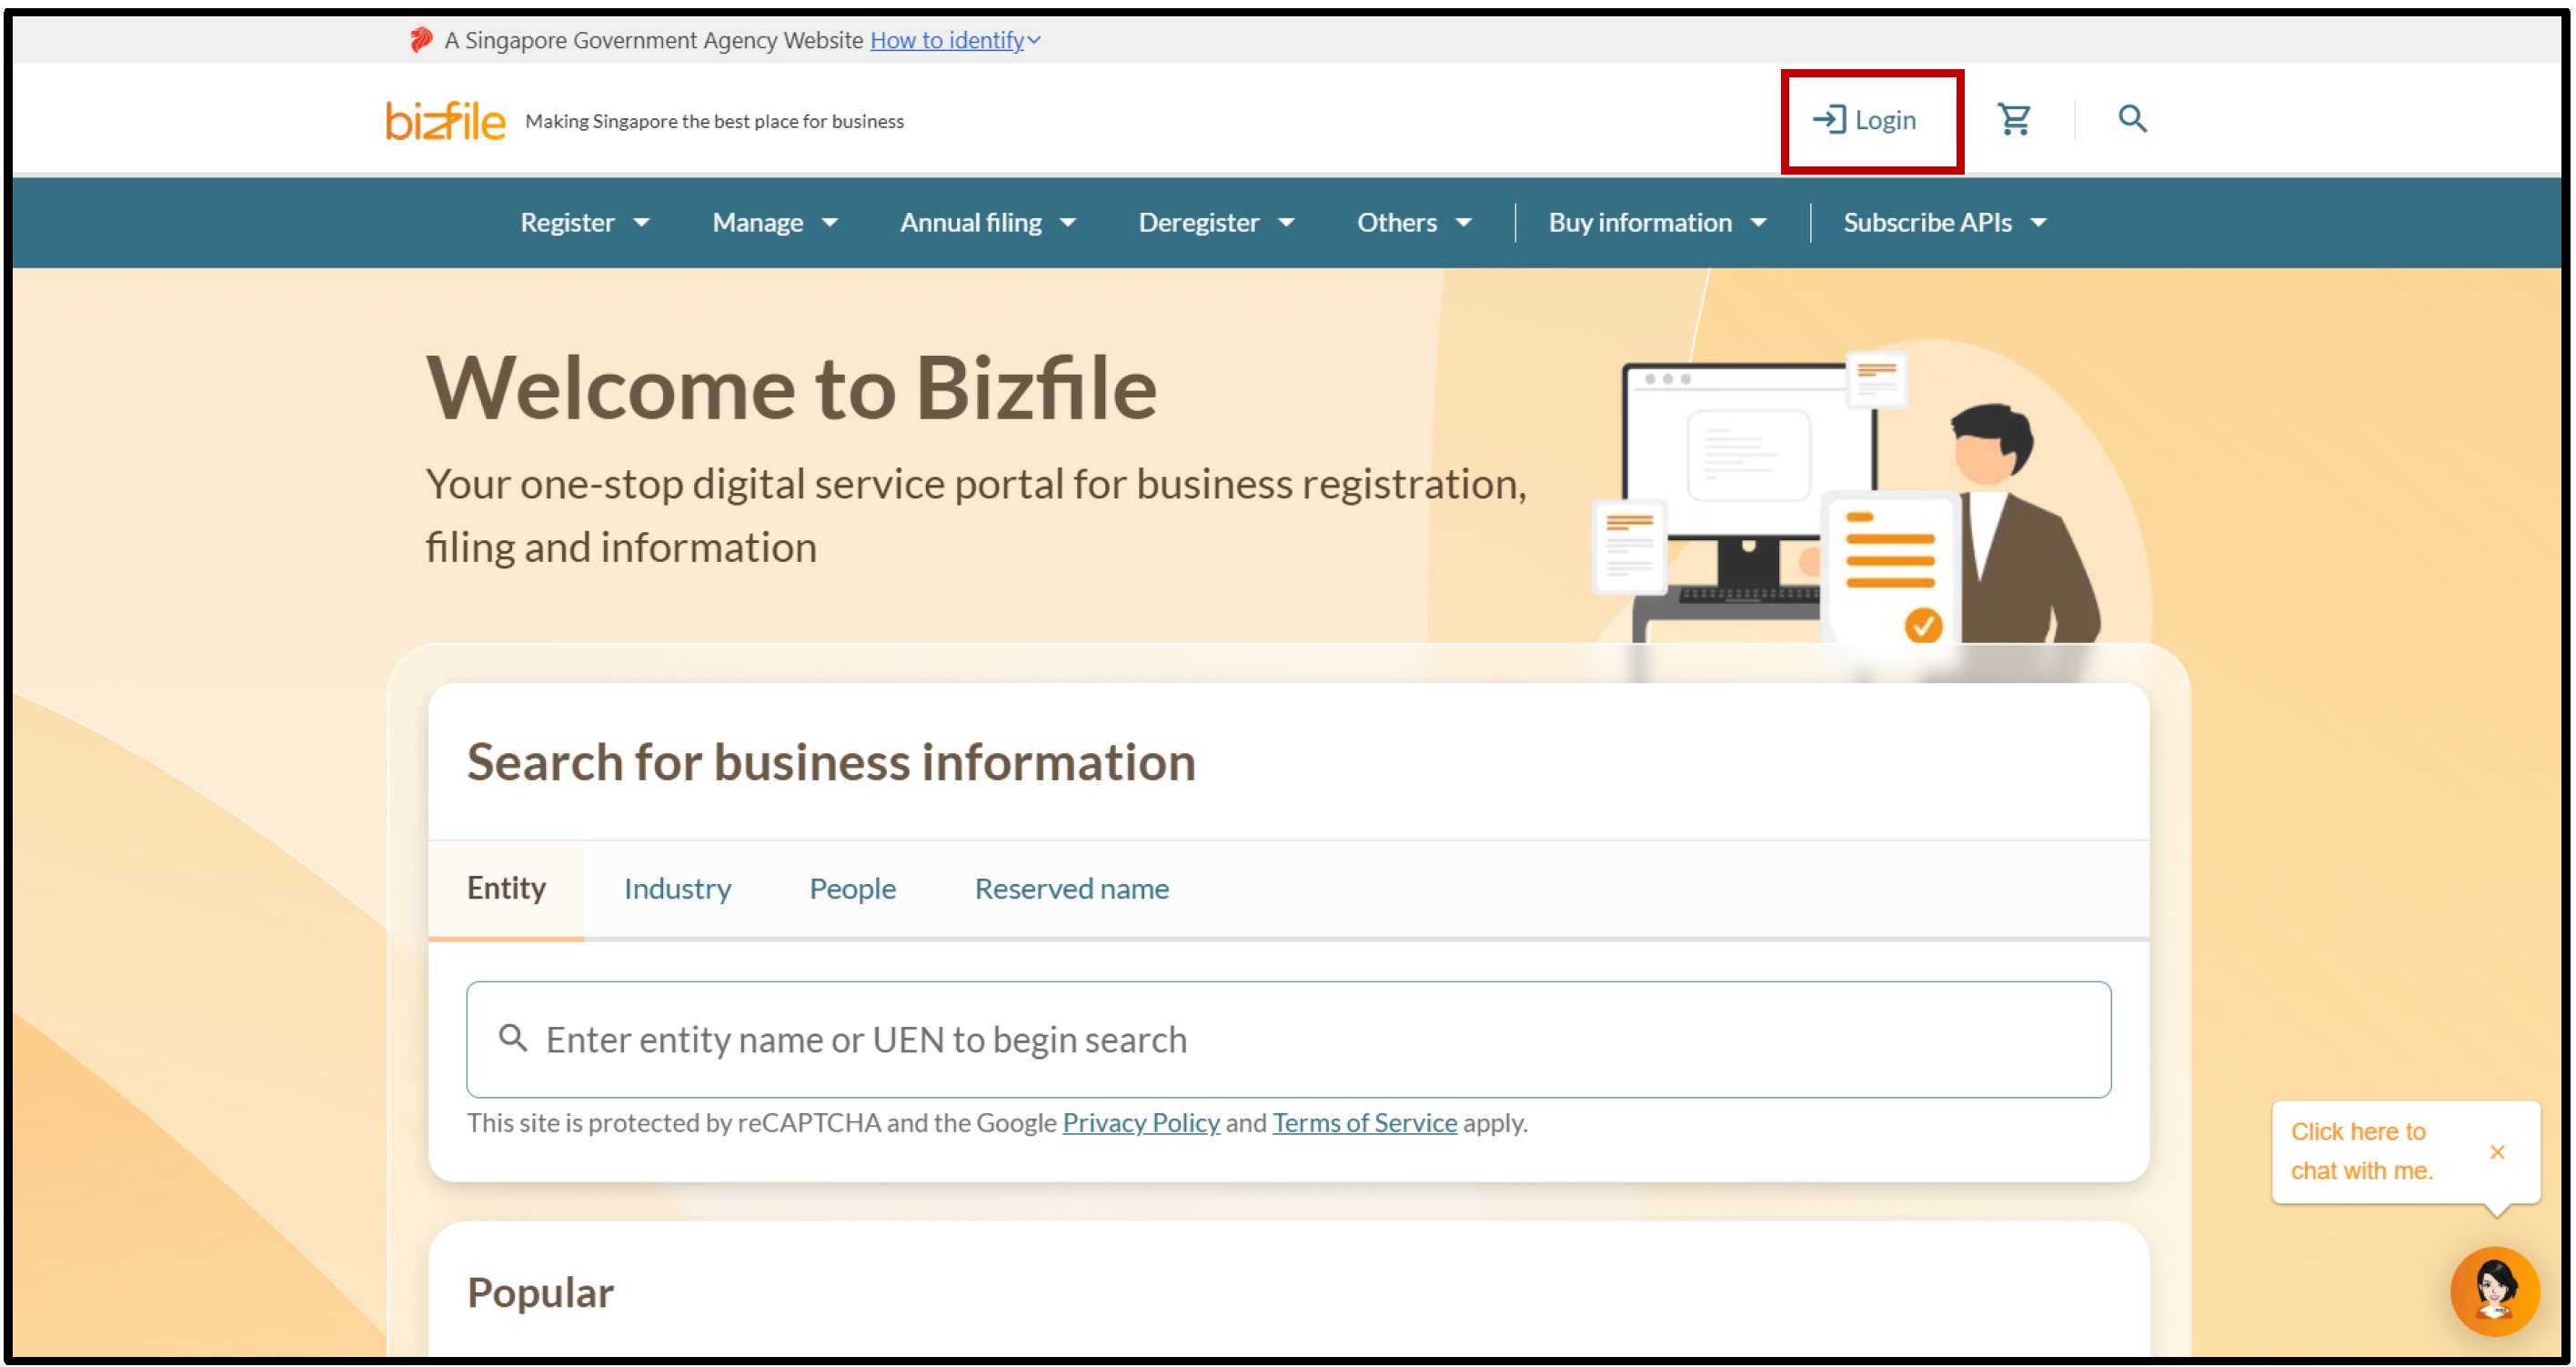2576x1367 pixels.
Task: Open the shopping cart icon
Action: [2013, 120]
